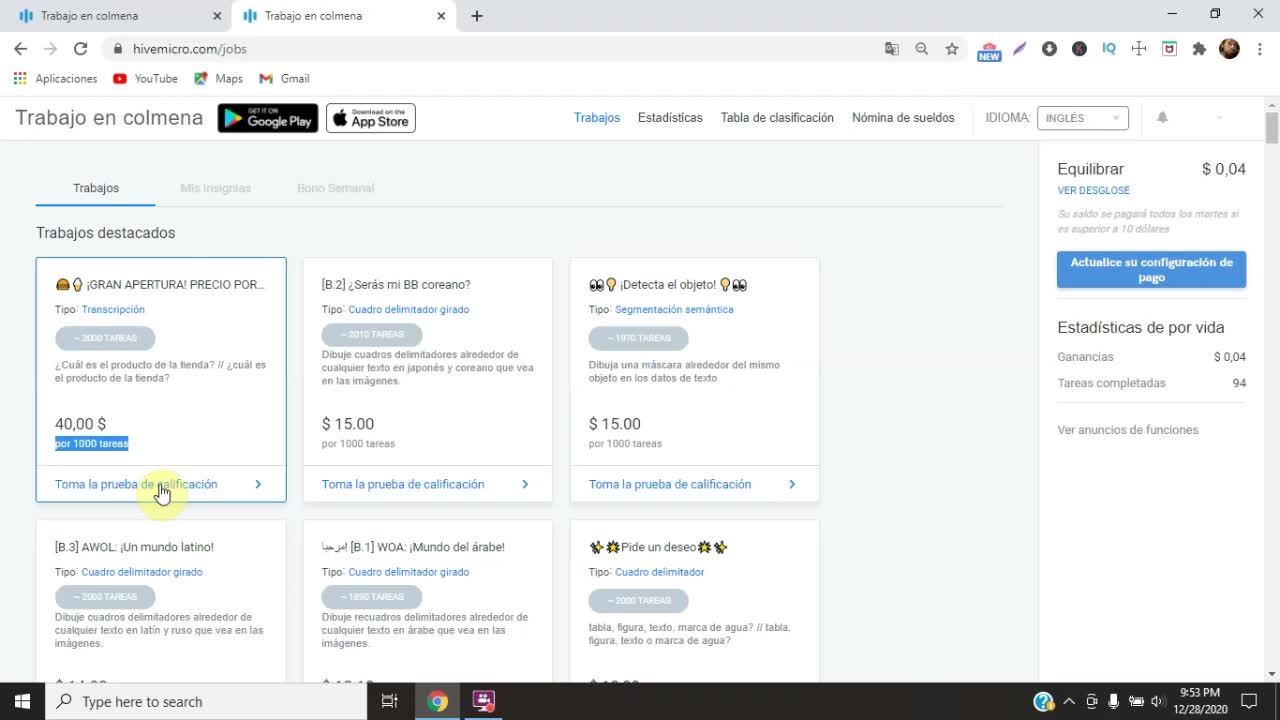Click the purple feather extension icon

pyautogui.click(x=1019, y=48)
